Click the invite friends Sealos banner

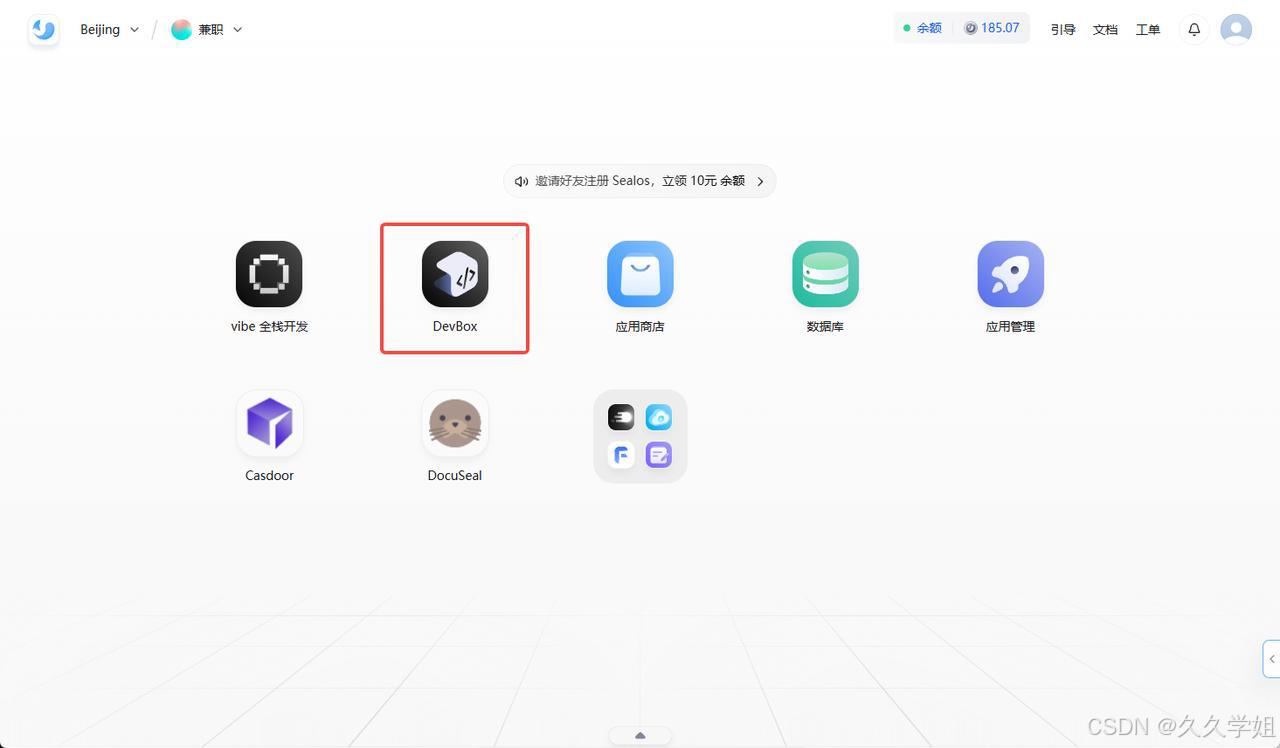640,181
